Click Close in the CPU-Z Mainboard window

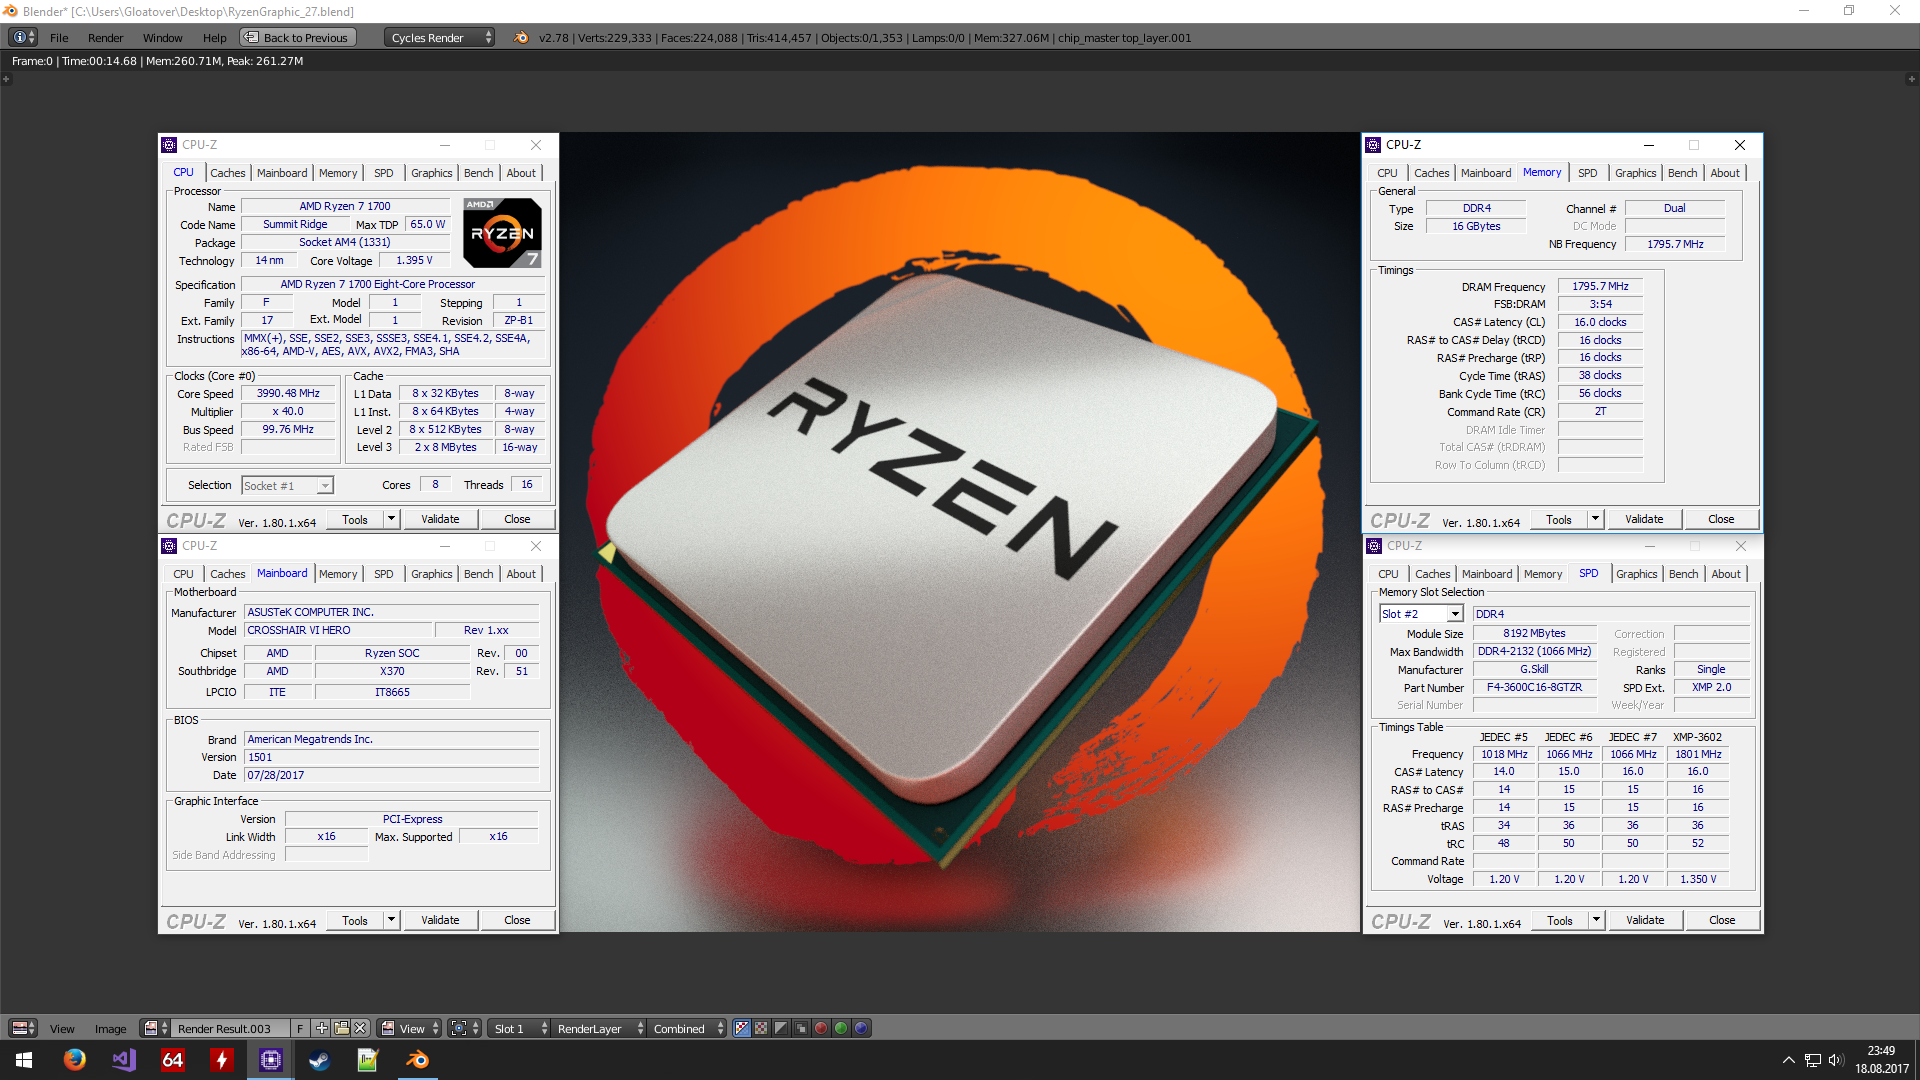click(x=517, y=920)
